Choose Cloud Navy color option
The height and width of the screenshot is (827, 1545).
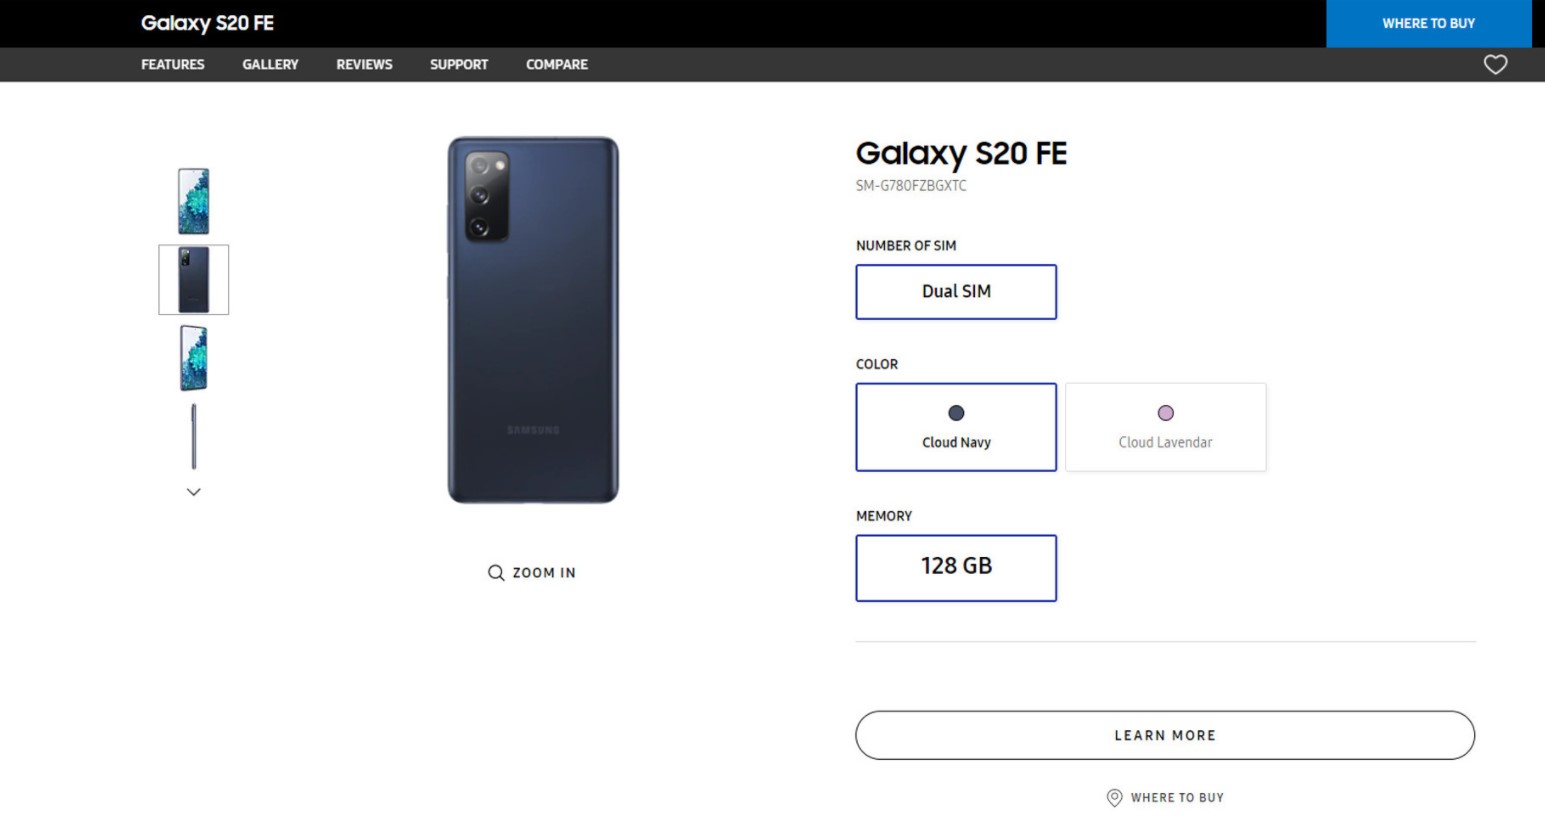click(956, 427)
